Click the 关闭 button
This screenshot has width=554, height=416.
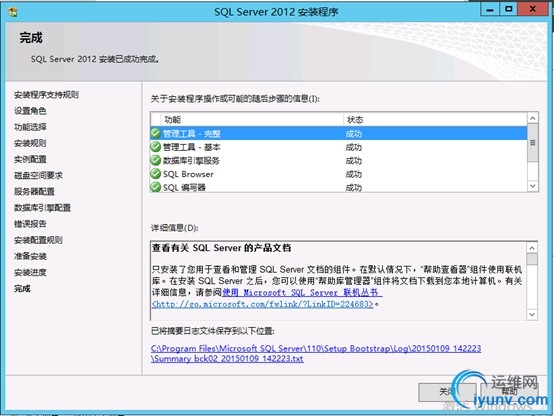pos(447,392)
